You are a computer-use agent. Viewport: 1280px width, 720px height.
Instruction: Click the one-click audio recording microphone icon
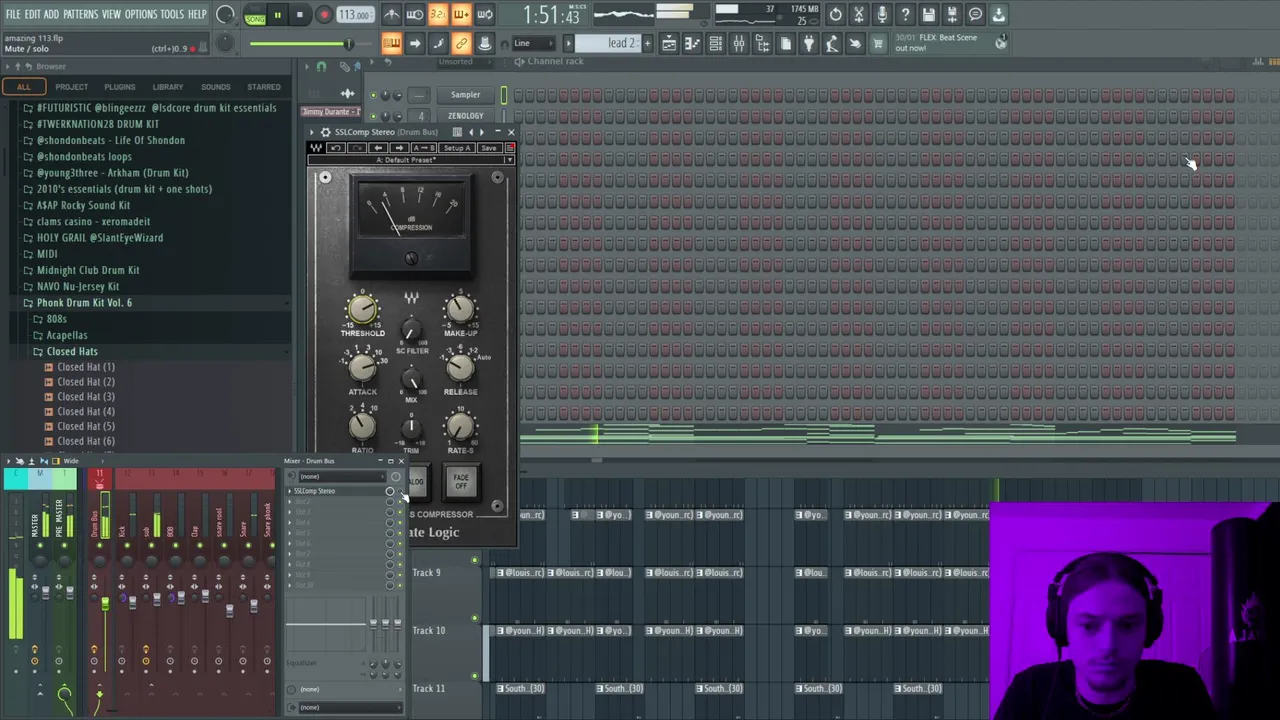[x=882, y=15]
